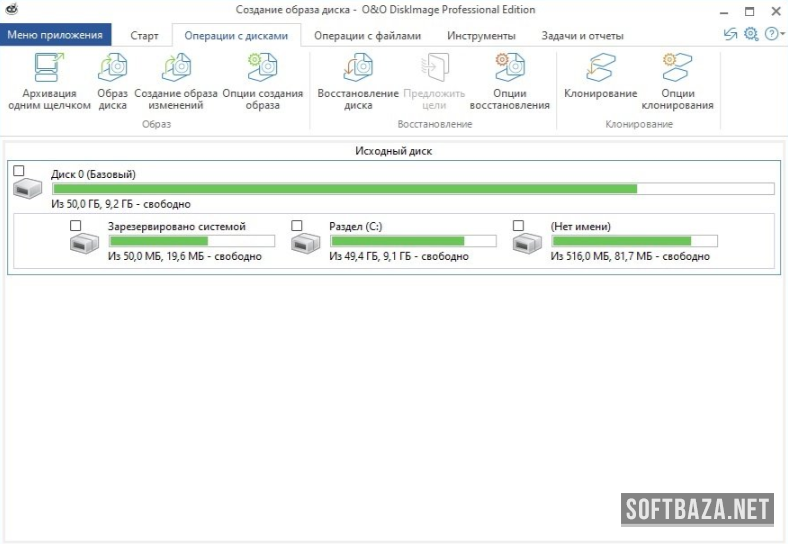Viewport: 788px width, 544px height.
Task: Tick the Зарезервировано системой checkbox
Action: coord(76,226)
